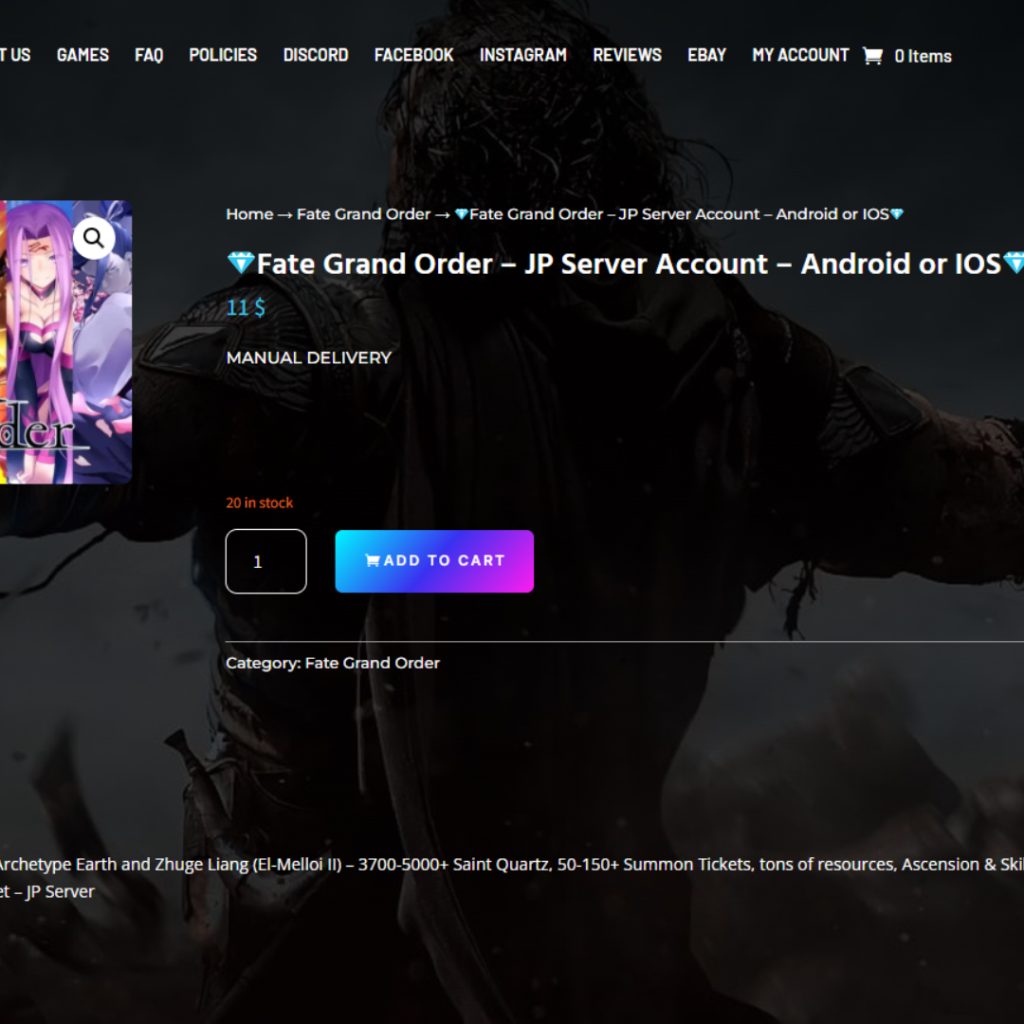Focus the quantity input field

tap(266, 561)
